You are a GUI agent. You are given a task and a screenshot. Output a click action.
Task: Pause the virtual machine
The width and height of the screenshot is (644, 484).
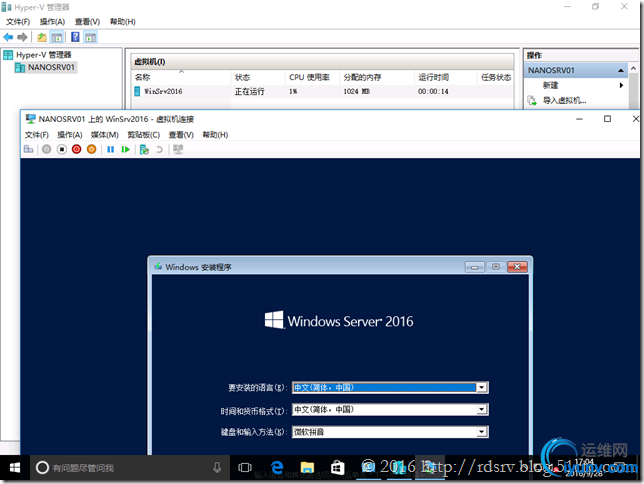point(110,149)
